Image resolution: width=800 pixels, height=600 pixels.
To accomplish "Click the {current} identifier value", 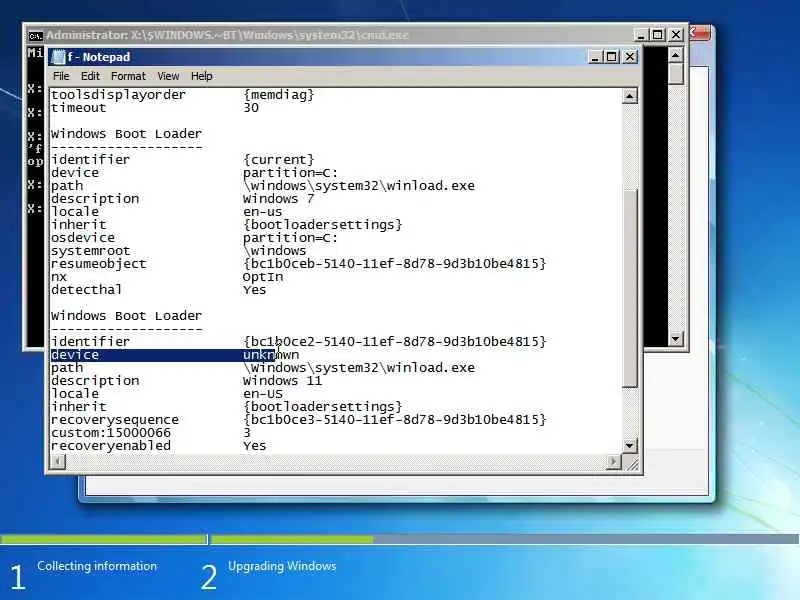I will pos(278,160).
